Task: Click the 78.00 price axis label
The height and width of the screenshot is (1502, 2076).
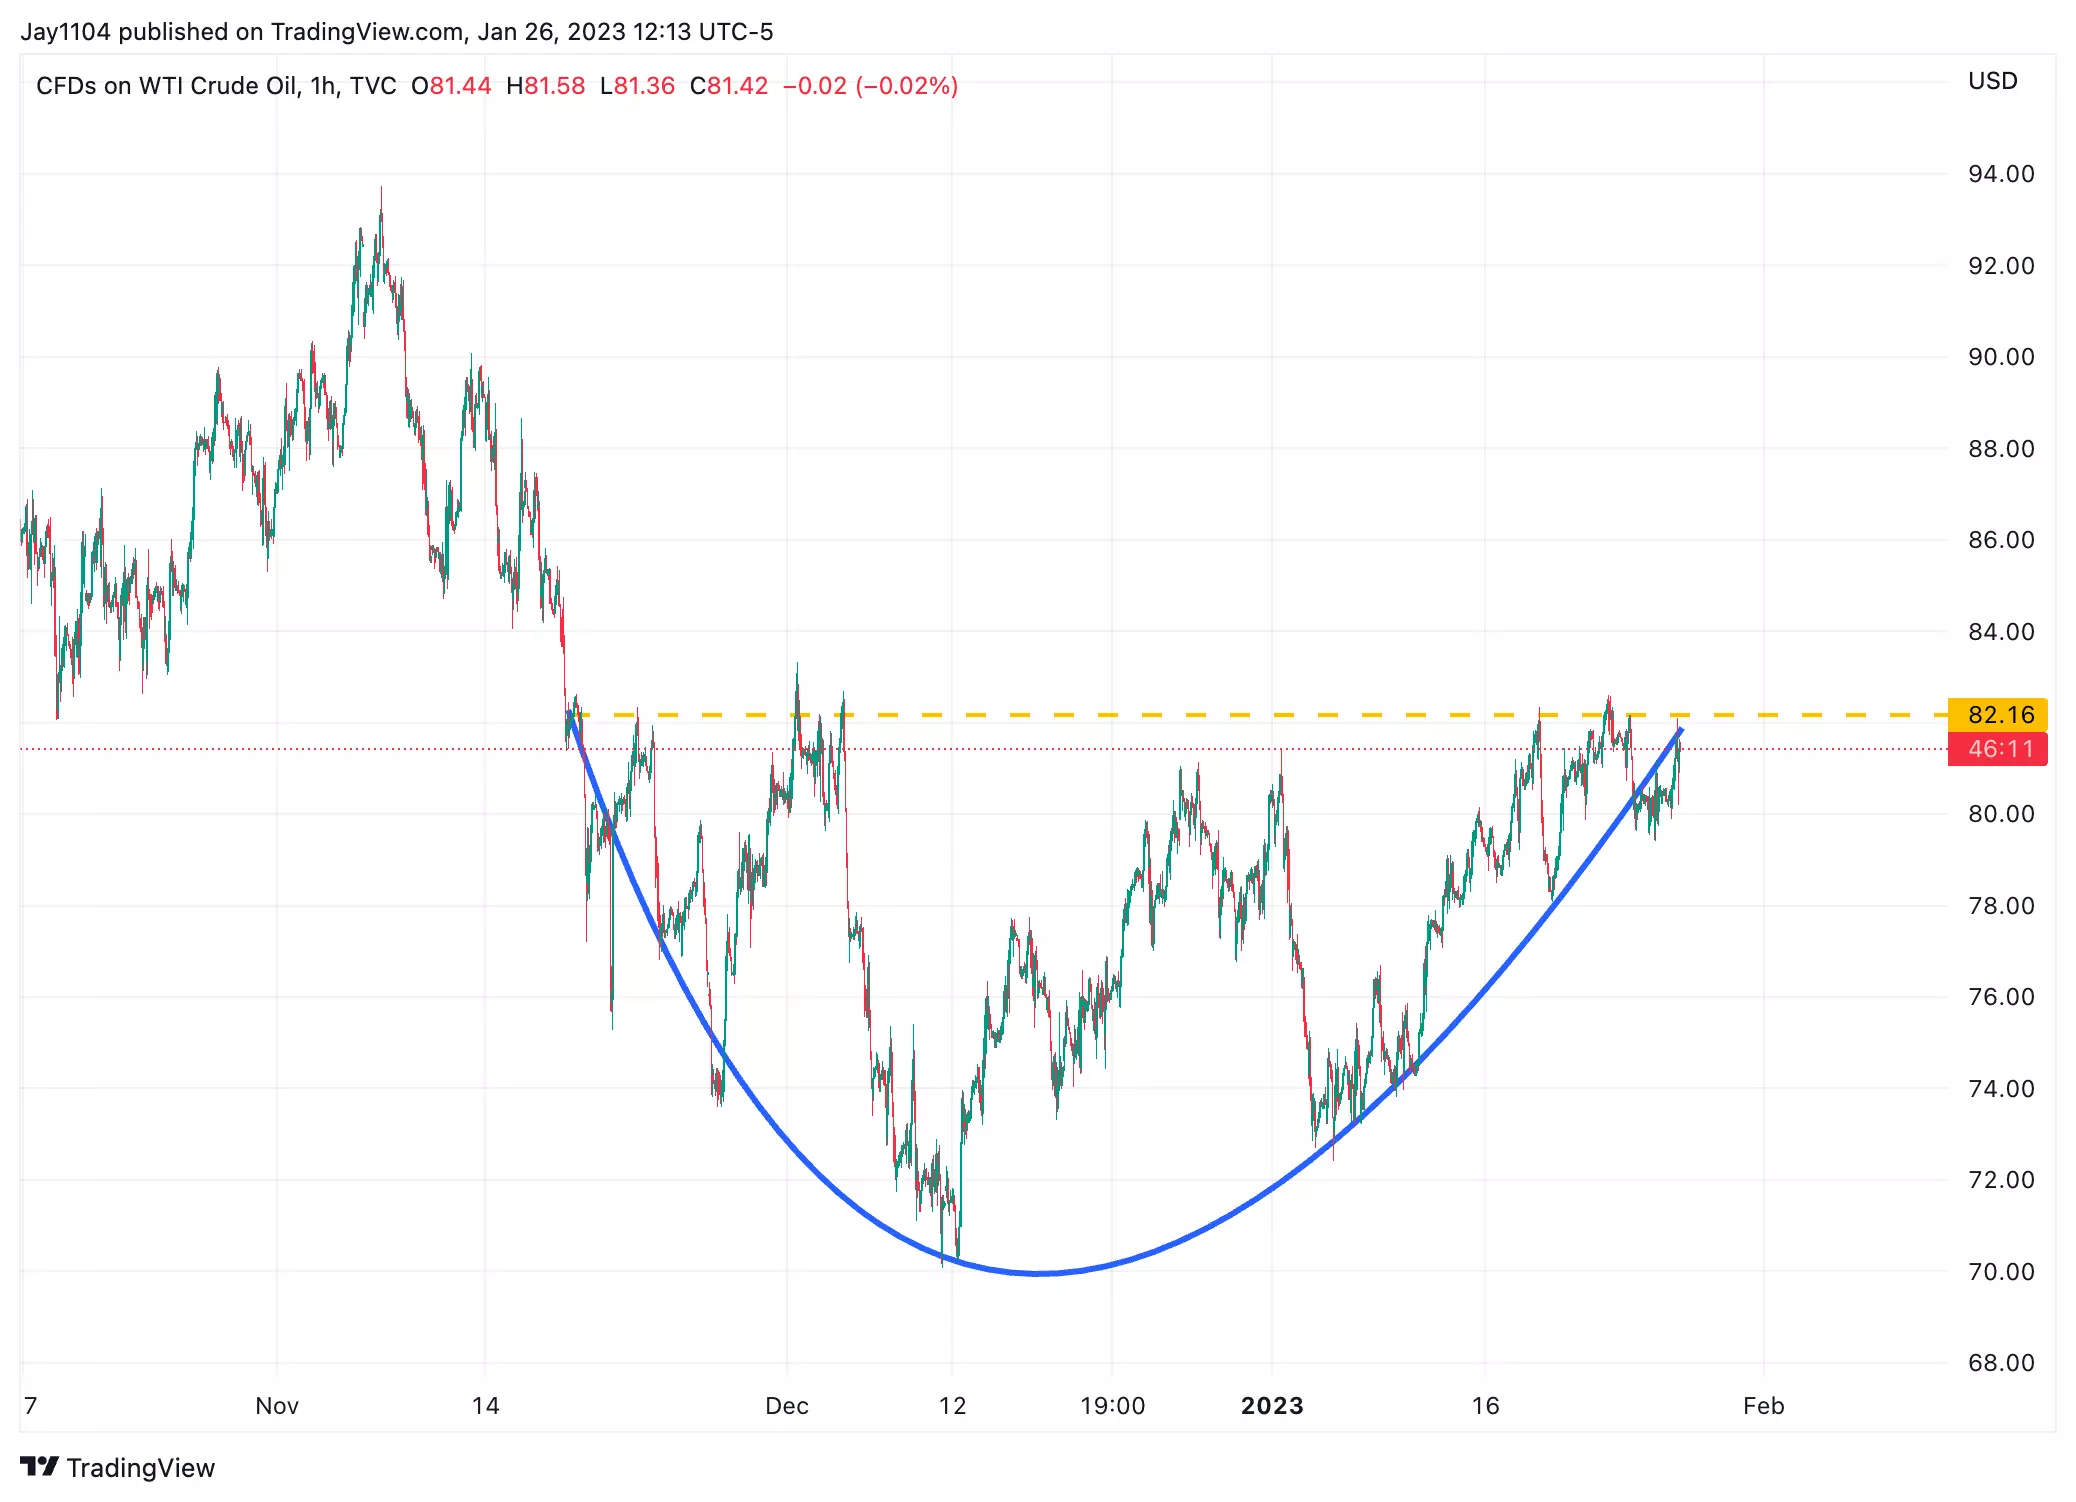Action: [x=2001, y=906]
